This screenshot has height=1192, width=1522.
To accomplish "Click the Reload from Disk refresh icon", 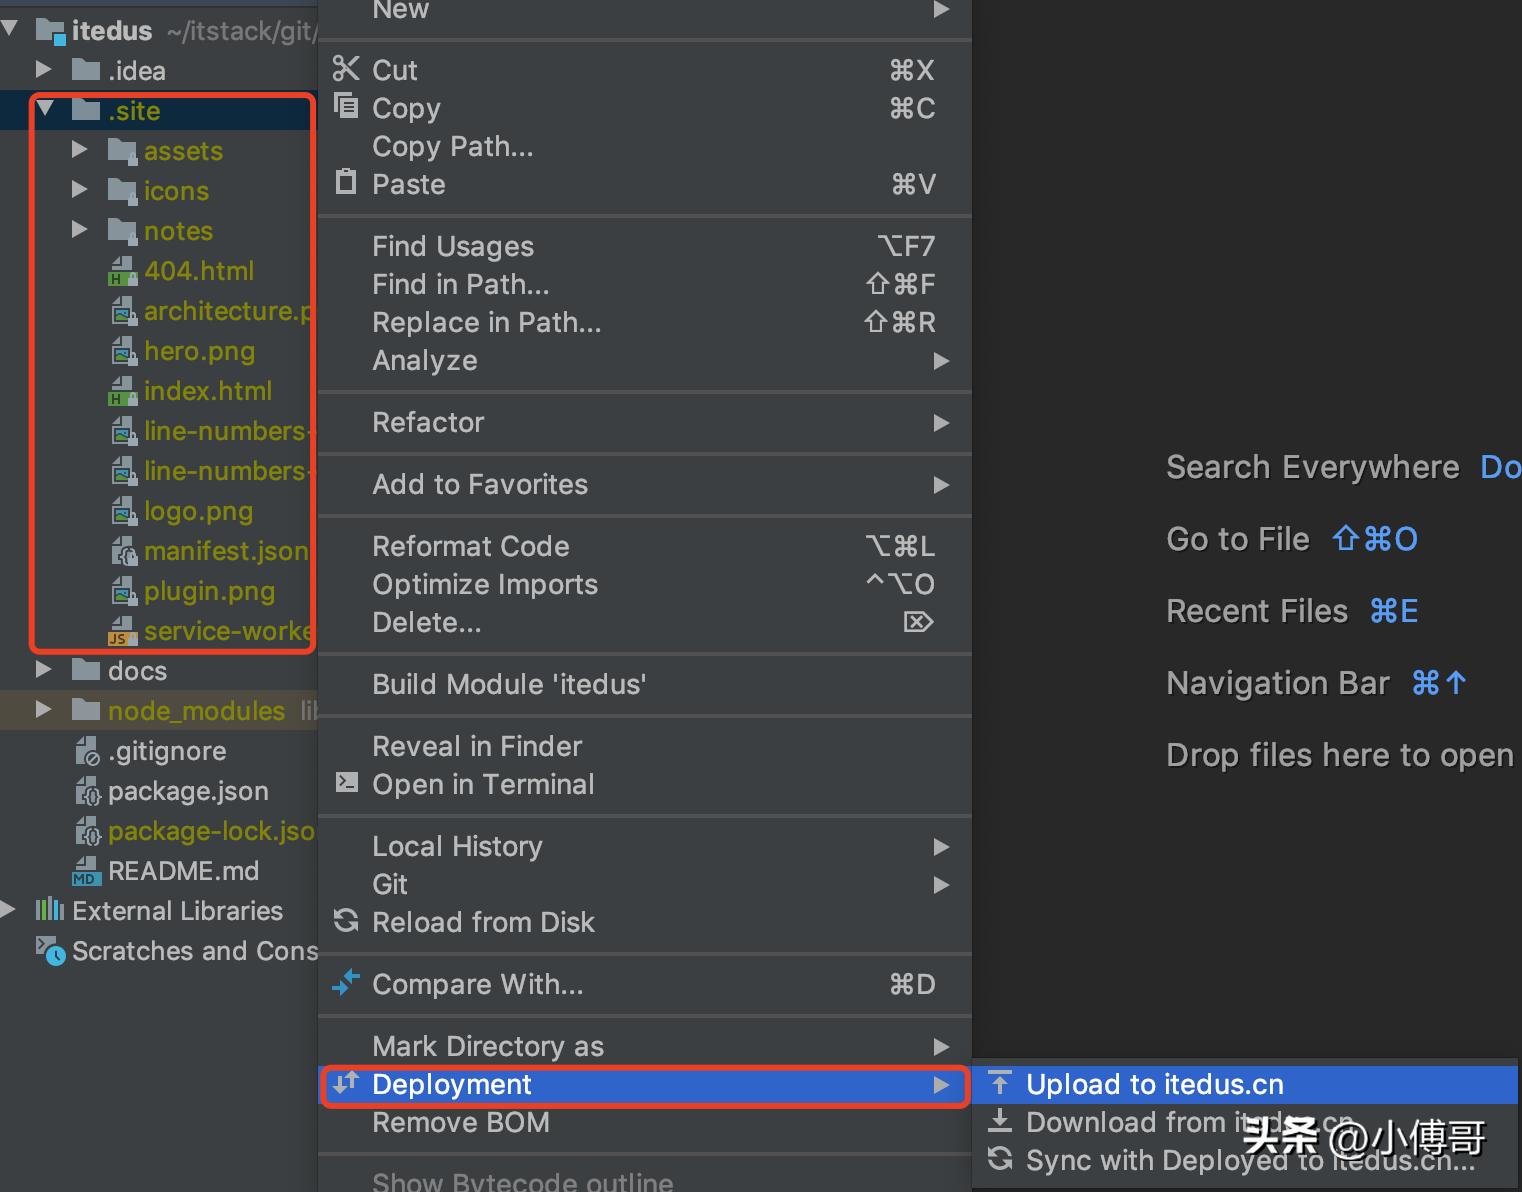I will [x=346, y=922].
